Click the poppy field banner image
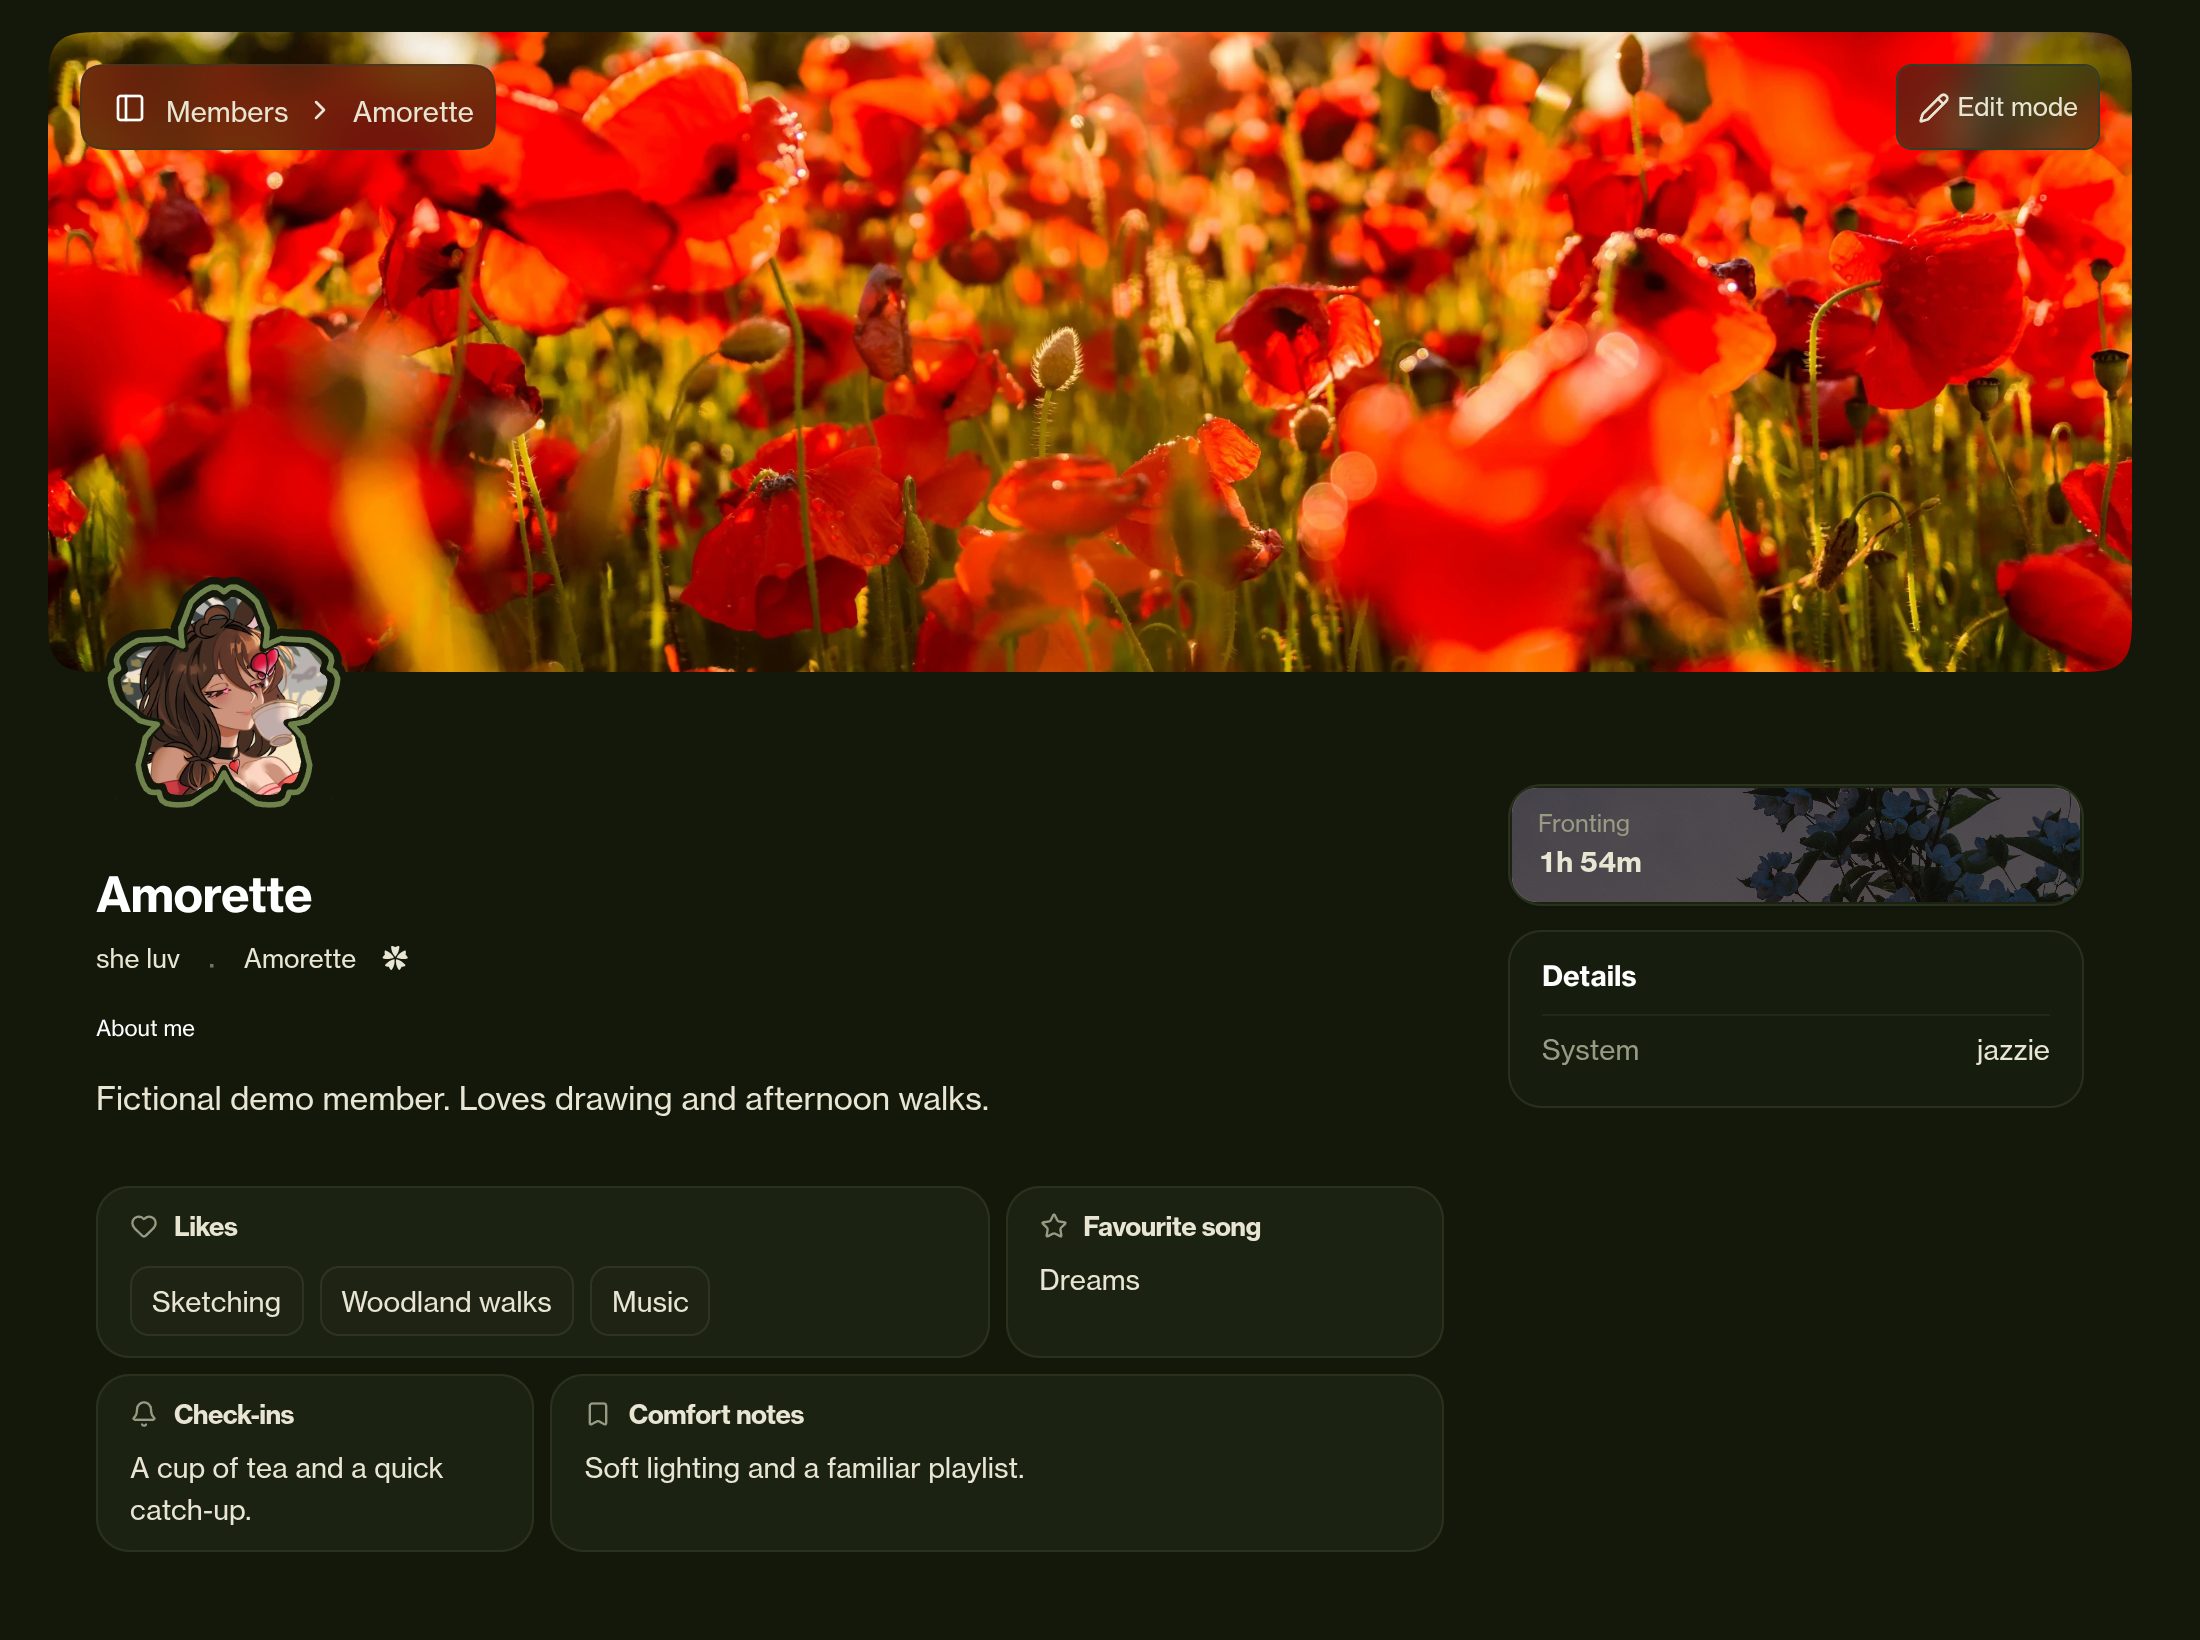 coord(1090,350)
